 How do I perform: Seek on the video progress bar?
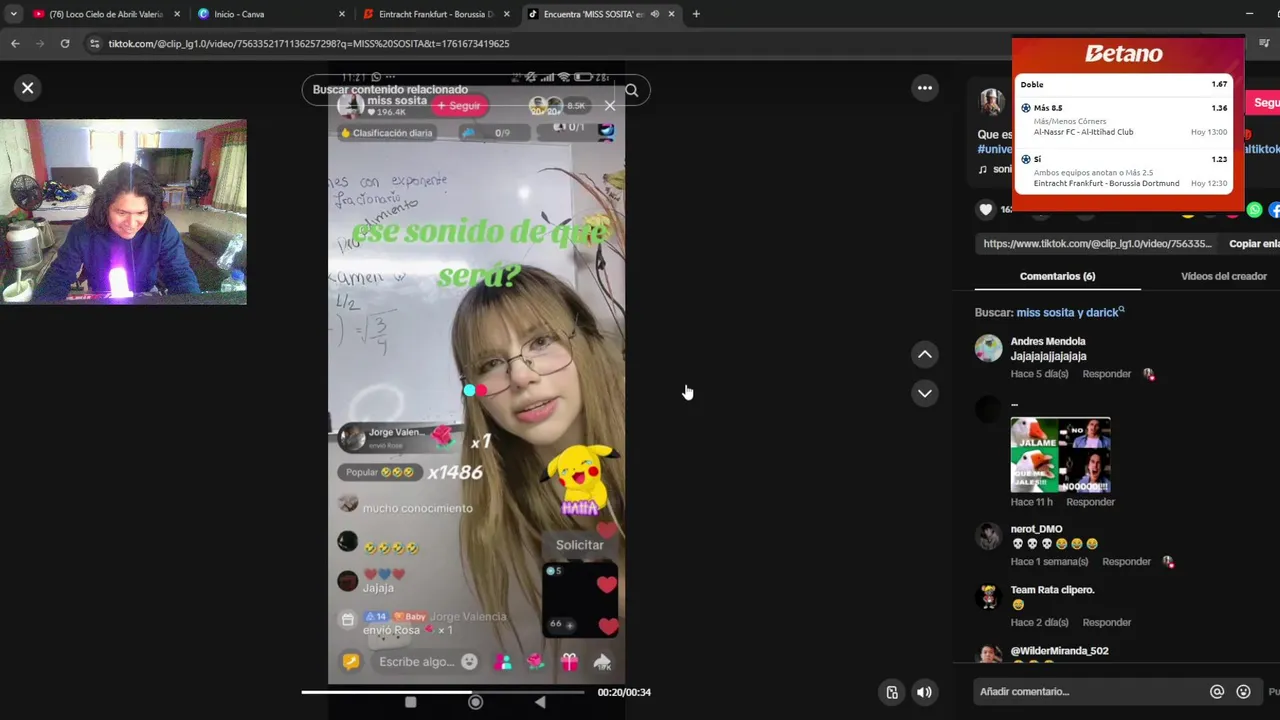[443, 692]
